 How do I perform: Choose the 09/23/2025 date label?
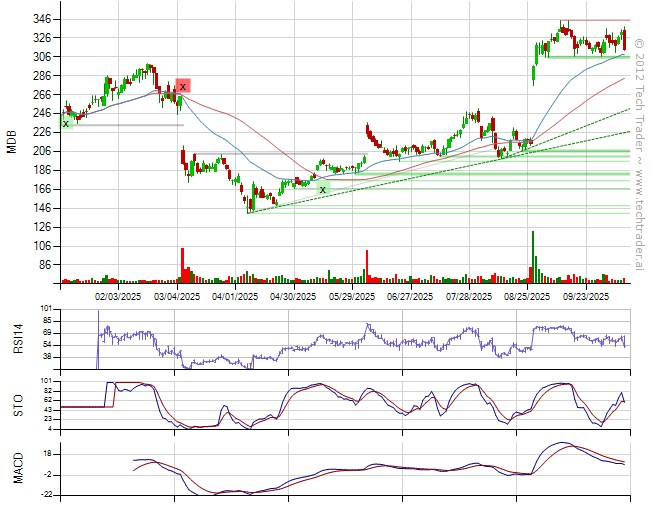pyautogui.click(x=586, y=296)
